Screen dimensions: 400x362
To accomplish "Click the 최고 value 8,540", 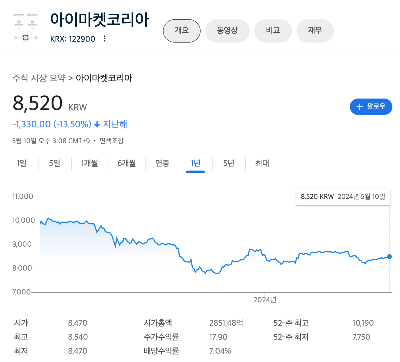I will (78, 337).
